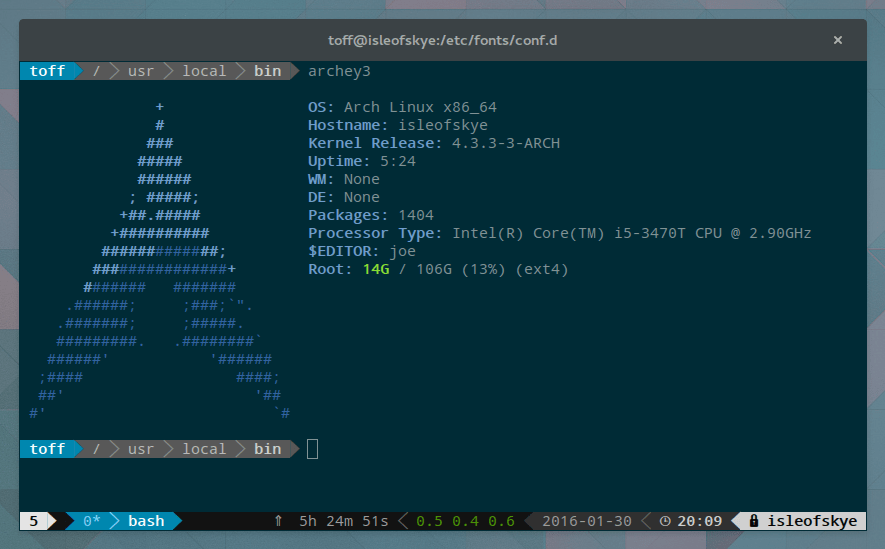The height and width of the screenshot is (549, 885).
Task: Click session number '5' in status bar
Action: coord(34,521)
